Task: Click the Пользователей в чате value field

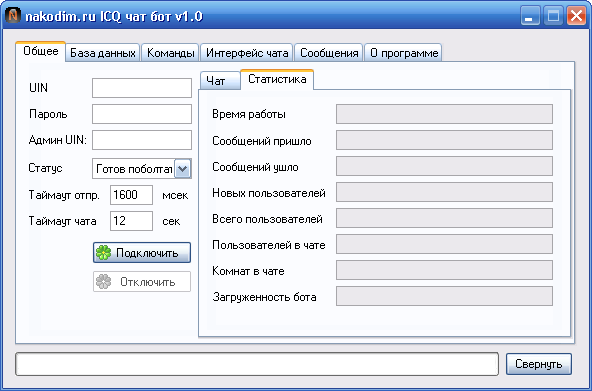Action: (x=444, y=244)
